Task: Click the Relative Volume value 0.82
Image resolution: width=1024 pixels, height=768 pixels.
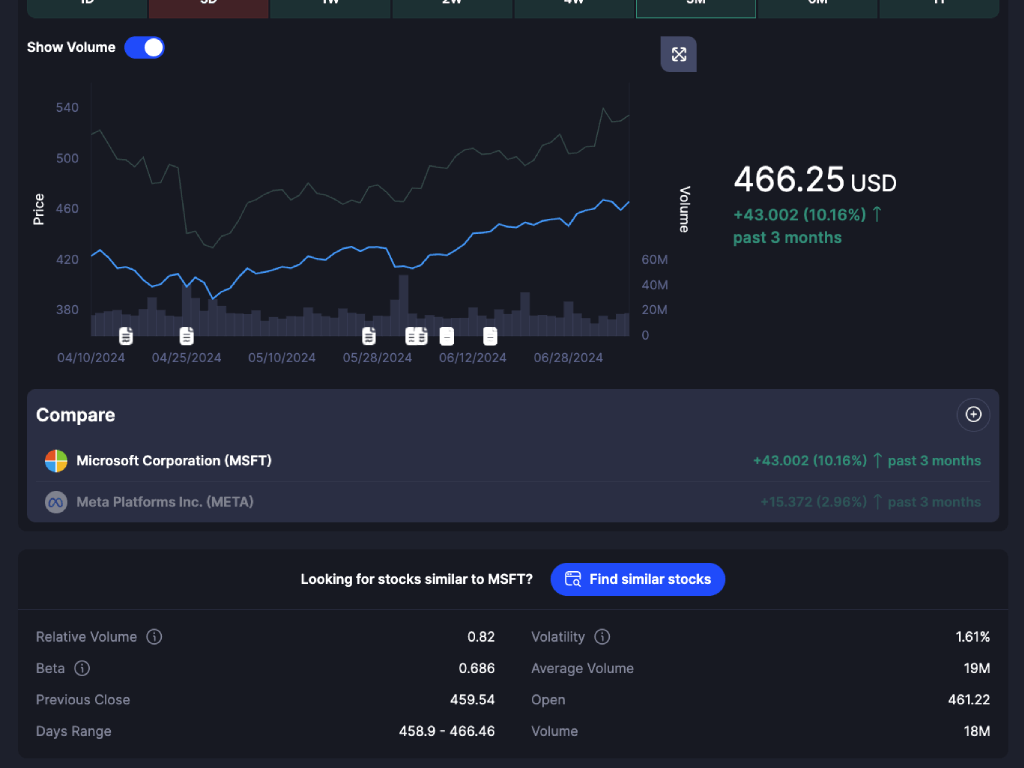Action: pyautogui.click(x=481, y=637)
